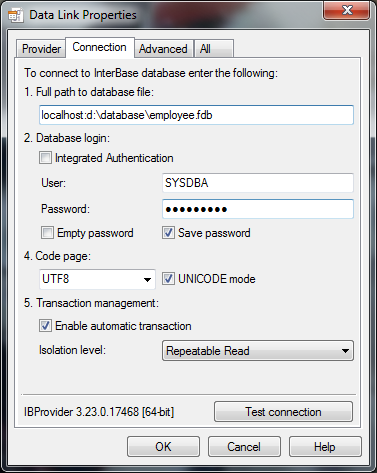This screenshot has height=473, width=377.
Task: Click the Test connection button
Action: coord(283,412)
